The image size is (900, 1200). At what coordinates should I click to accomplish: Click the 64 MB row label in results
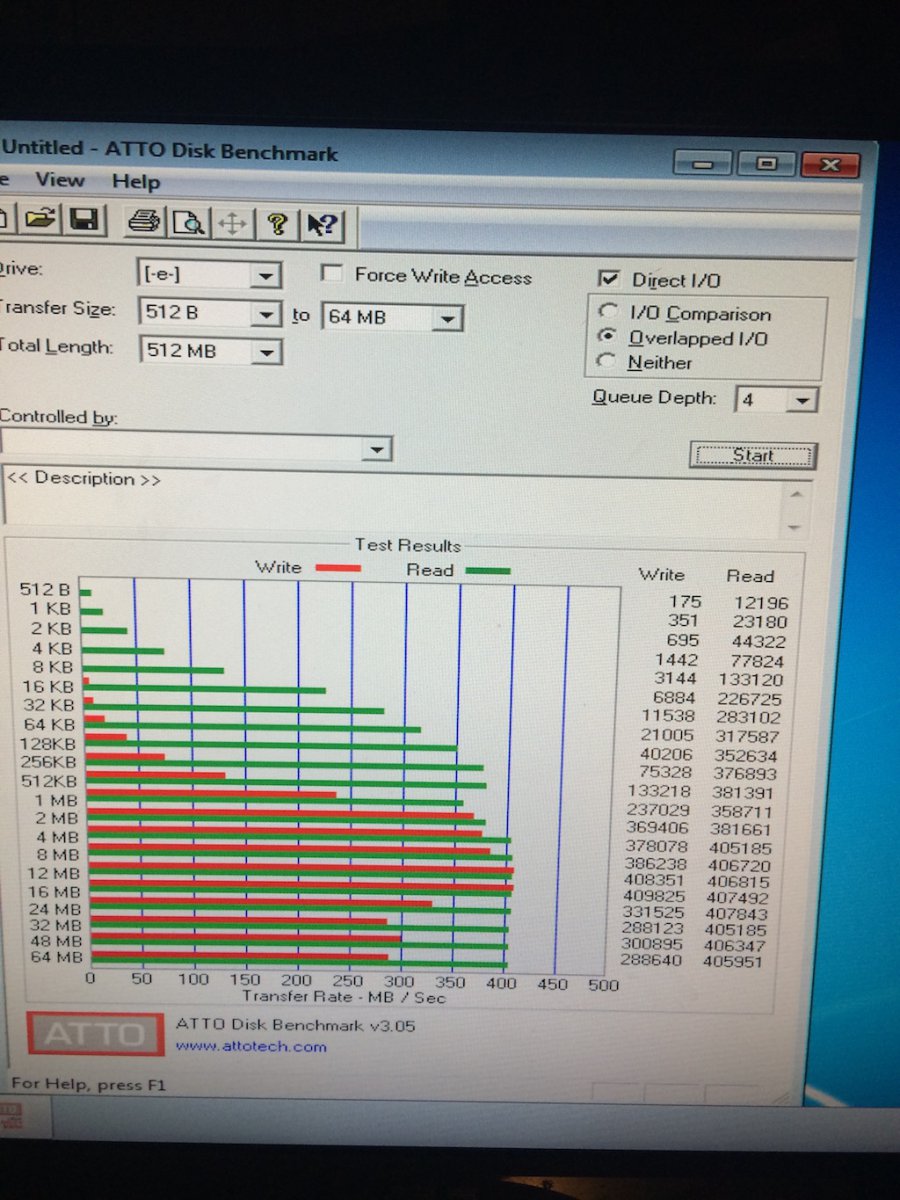click(57, 958)
